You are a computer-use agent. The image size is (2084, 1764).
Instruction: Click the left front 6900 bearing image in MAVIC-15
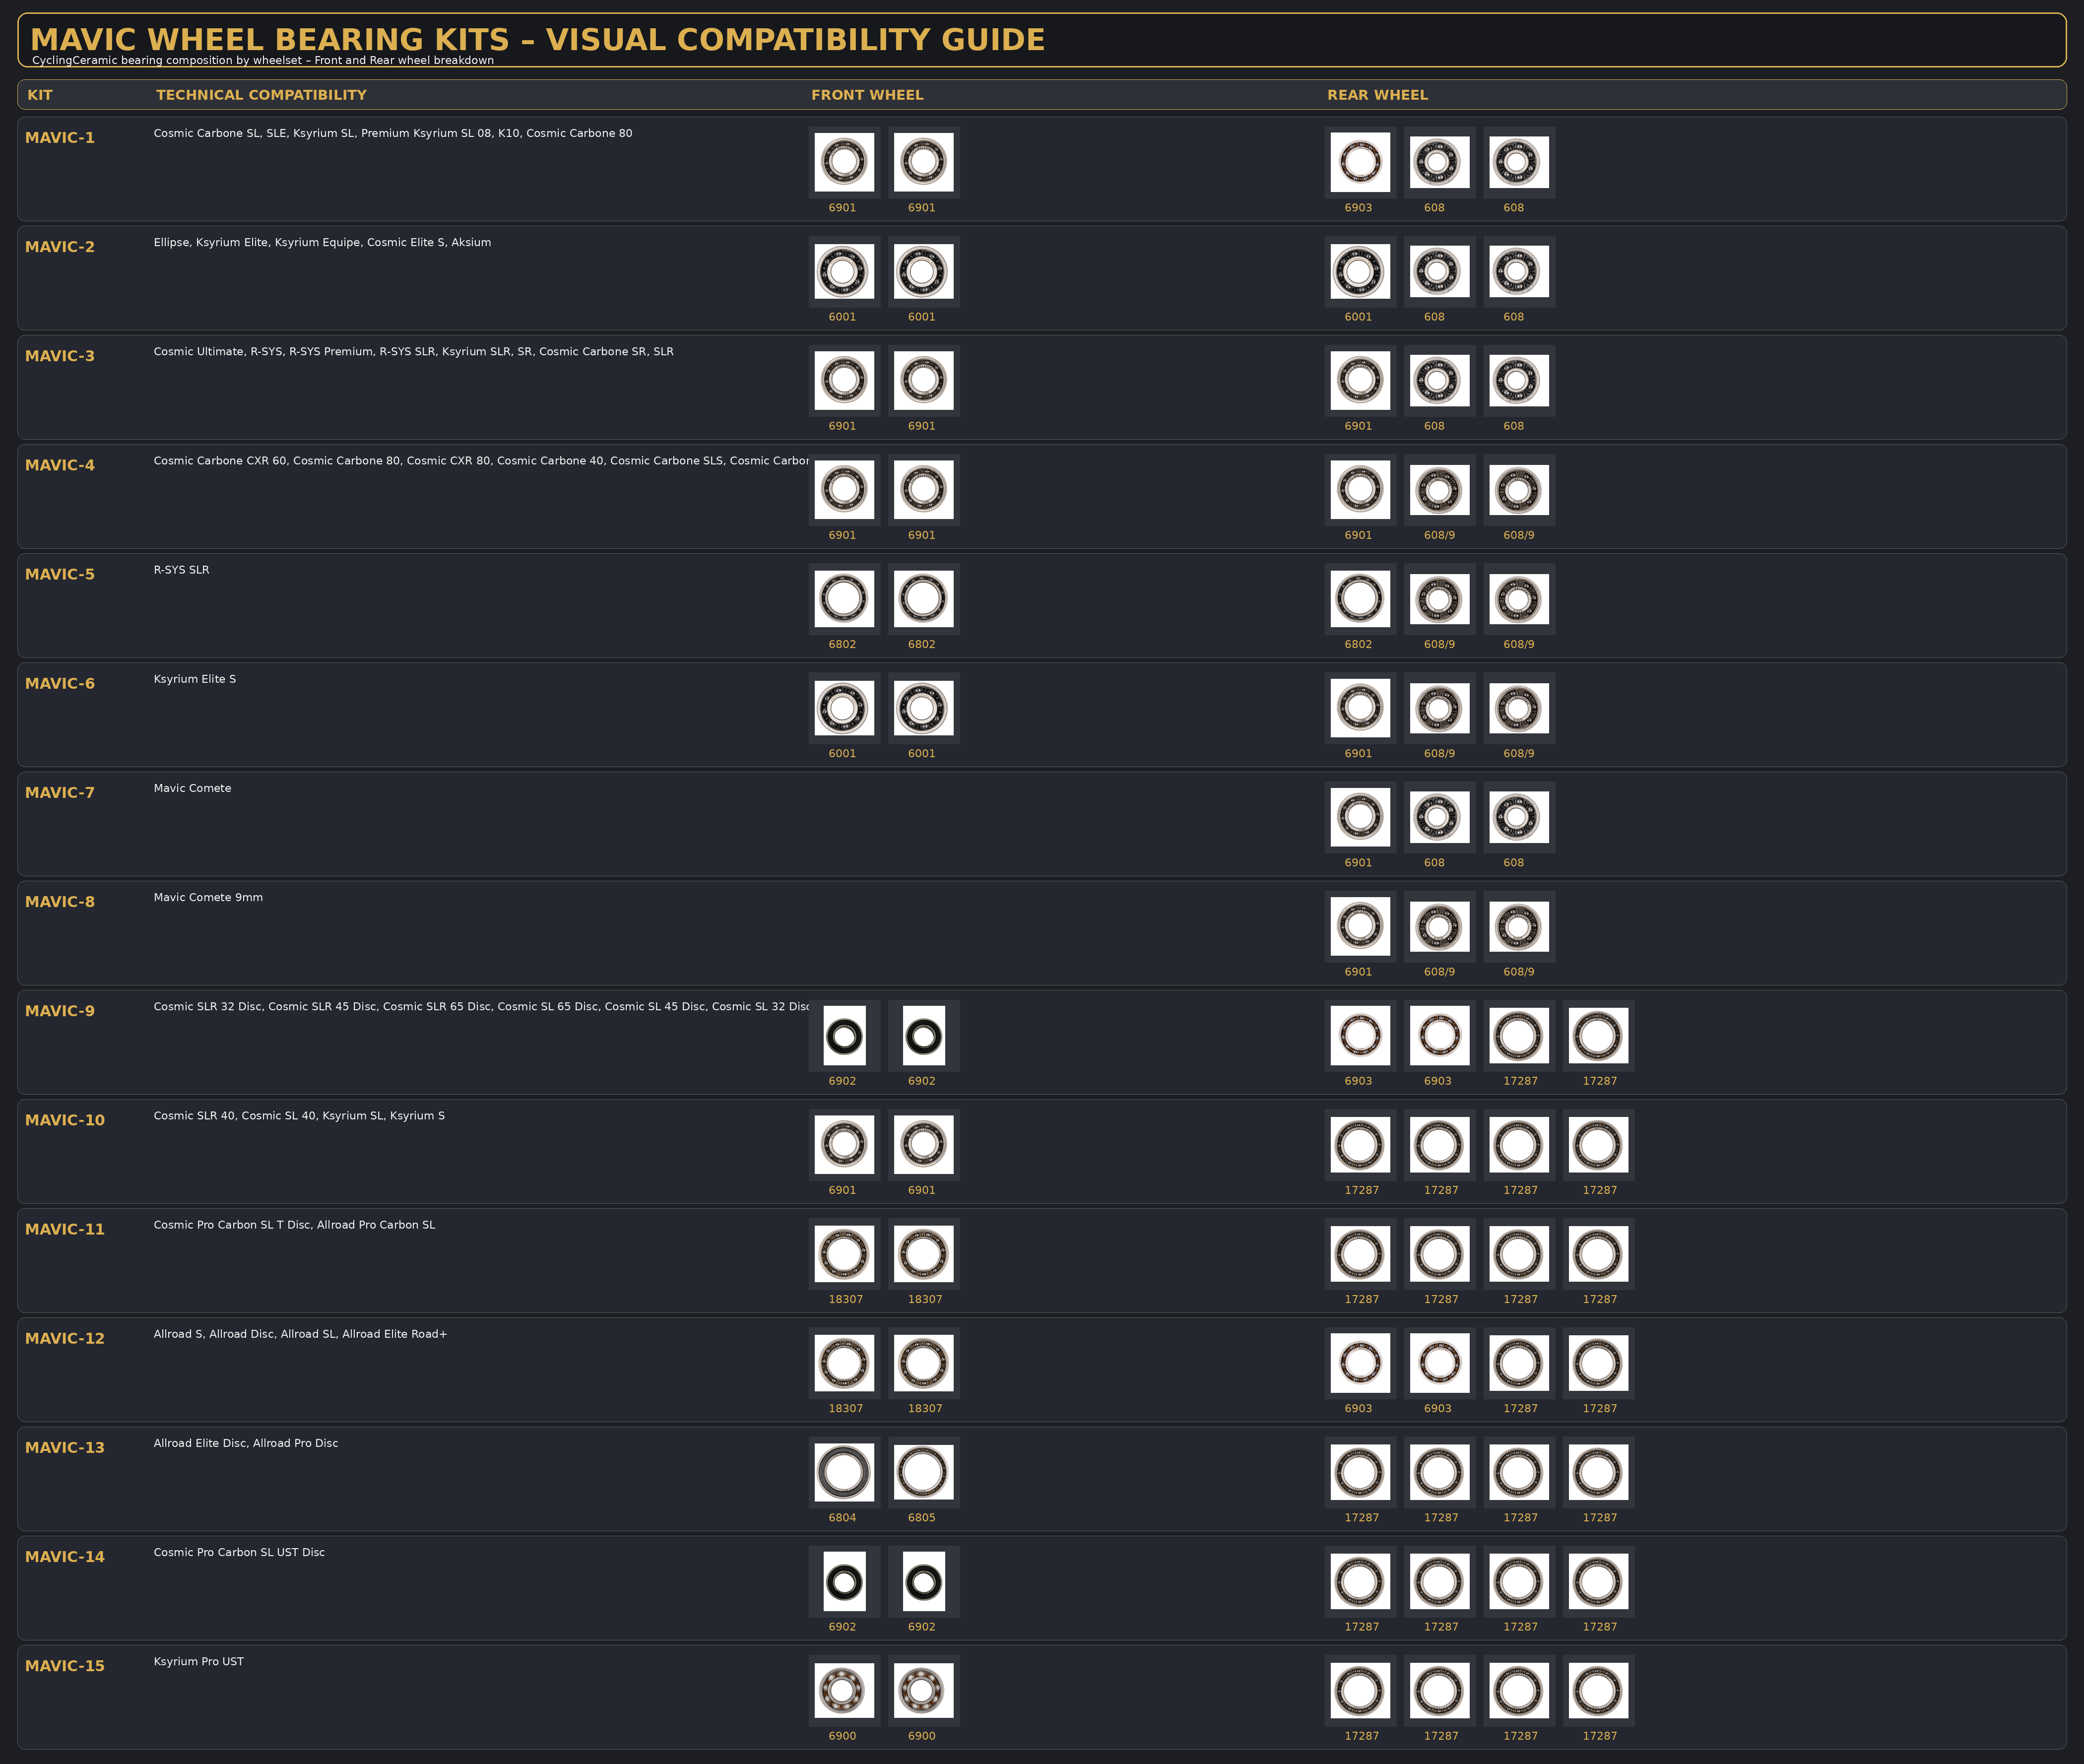(x=844, y=1690)
